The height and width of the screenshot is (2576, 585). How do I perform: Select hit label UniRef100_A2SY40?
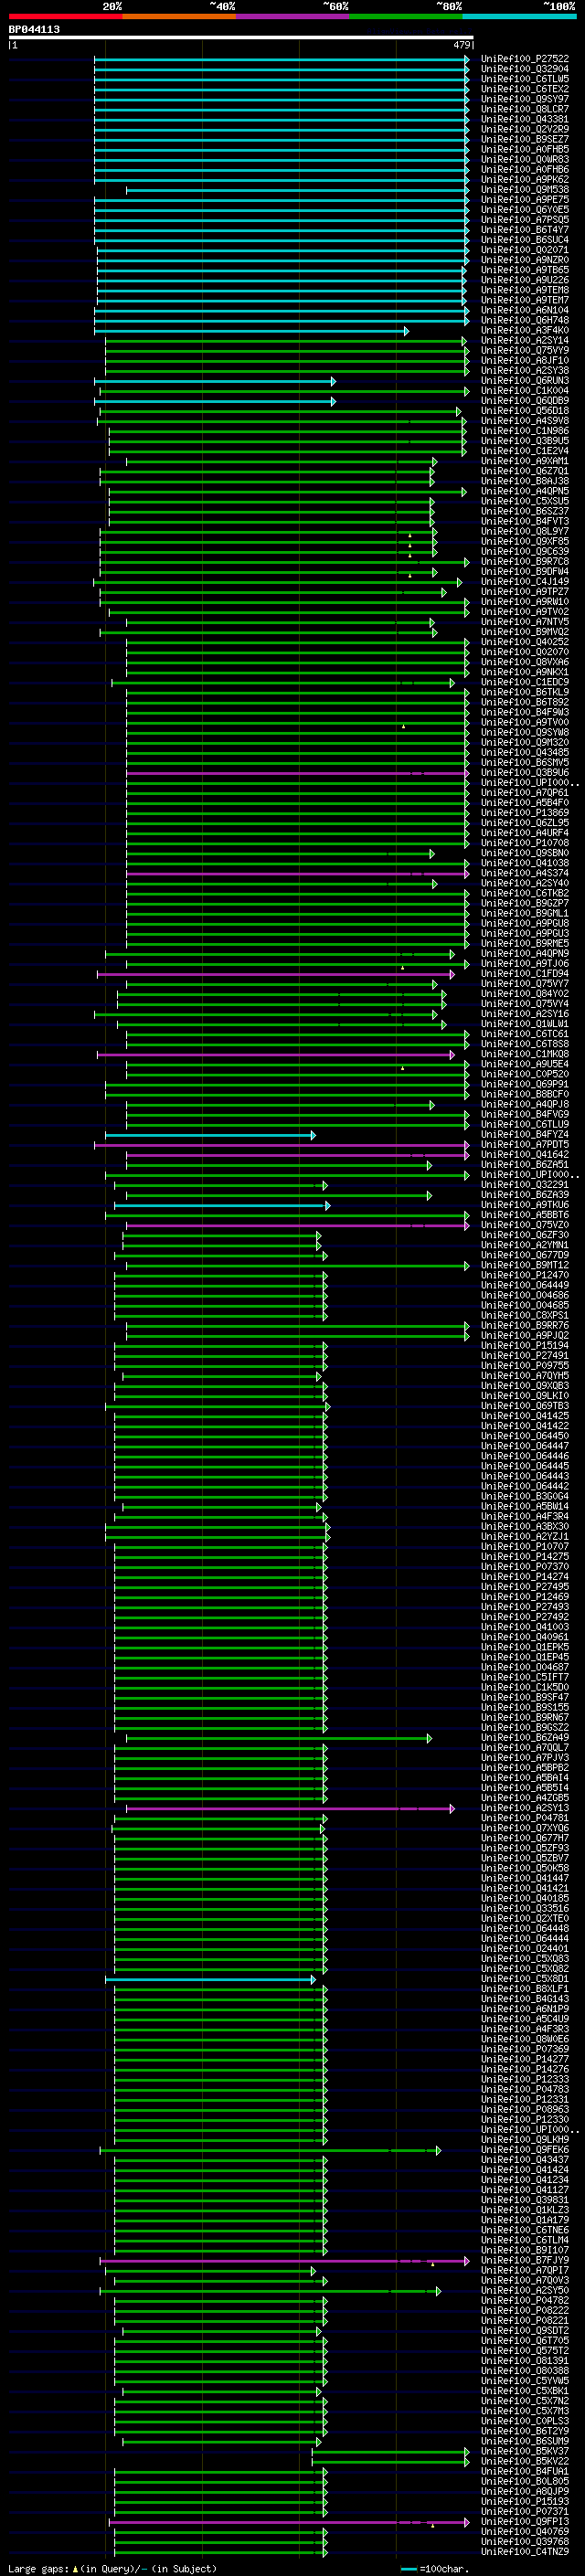coord(525,883)
